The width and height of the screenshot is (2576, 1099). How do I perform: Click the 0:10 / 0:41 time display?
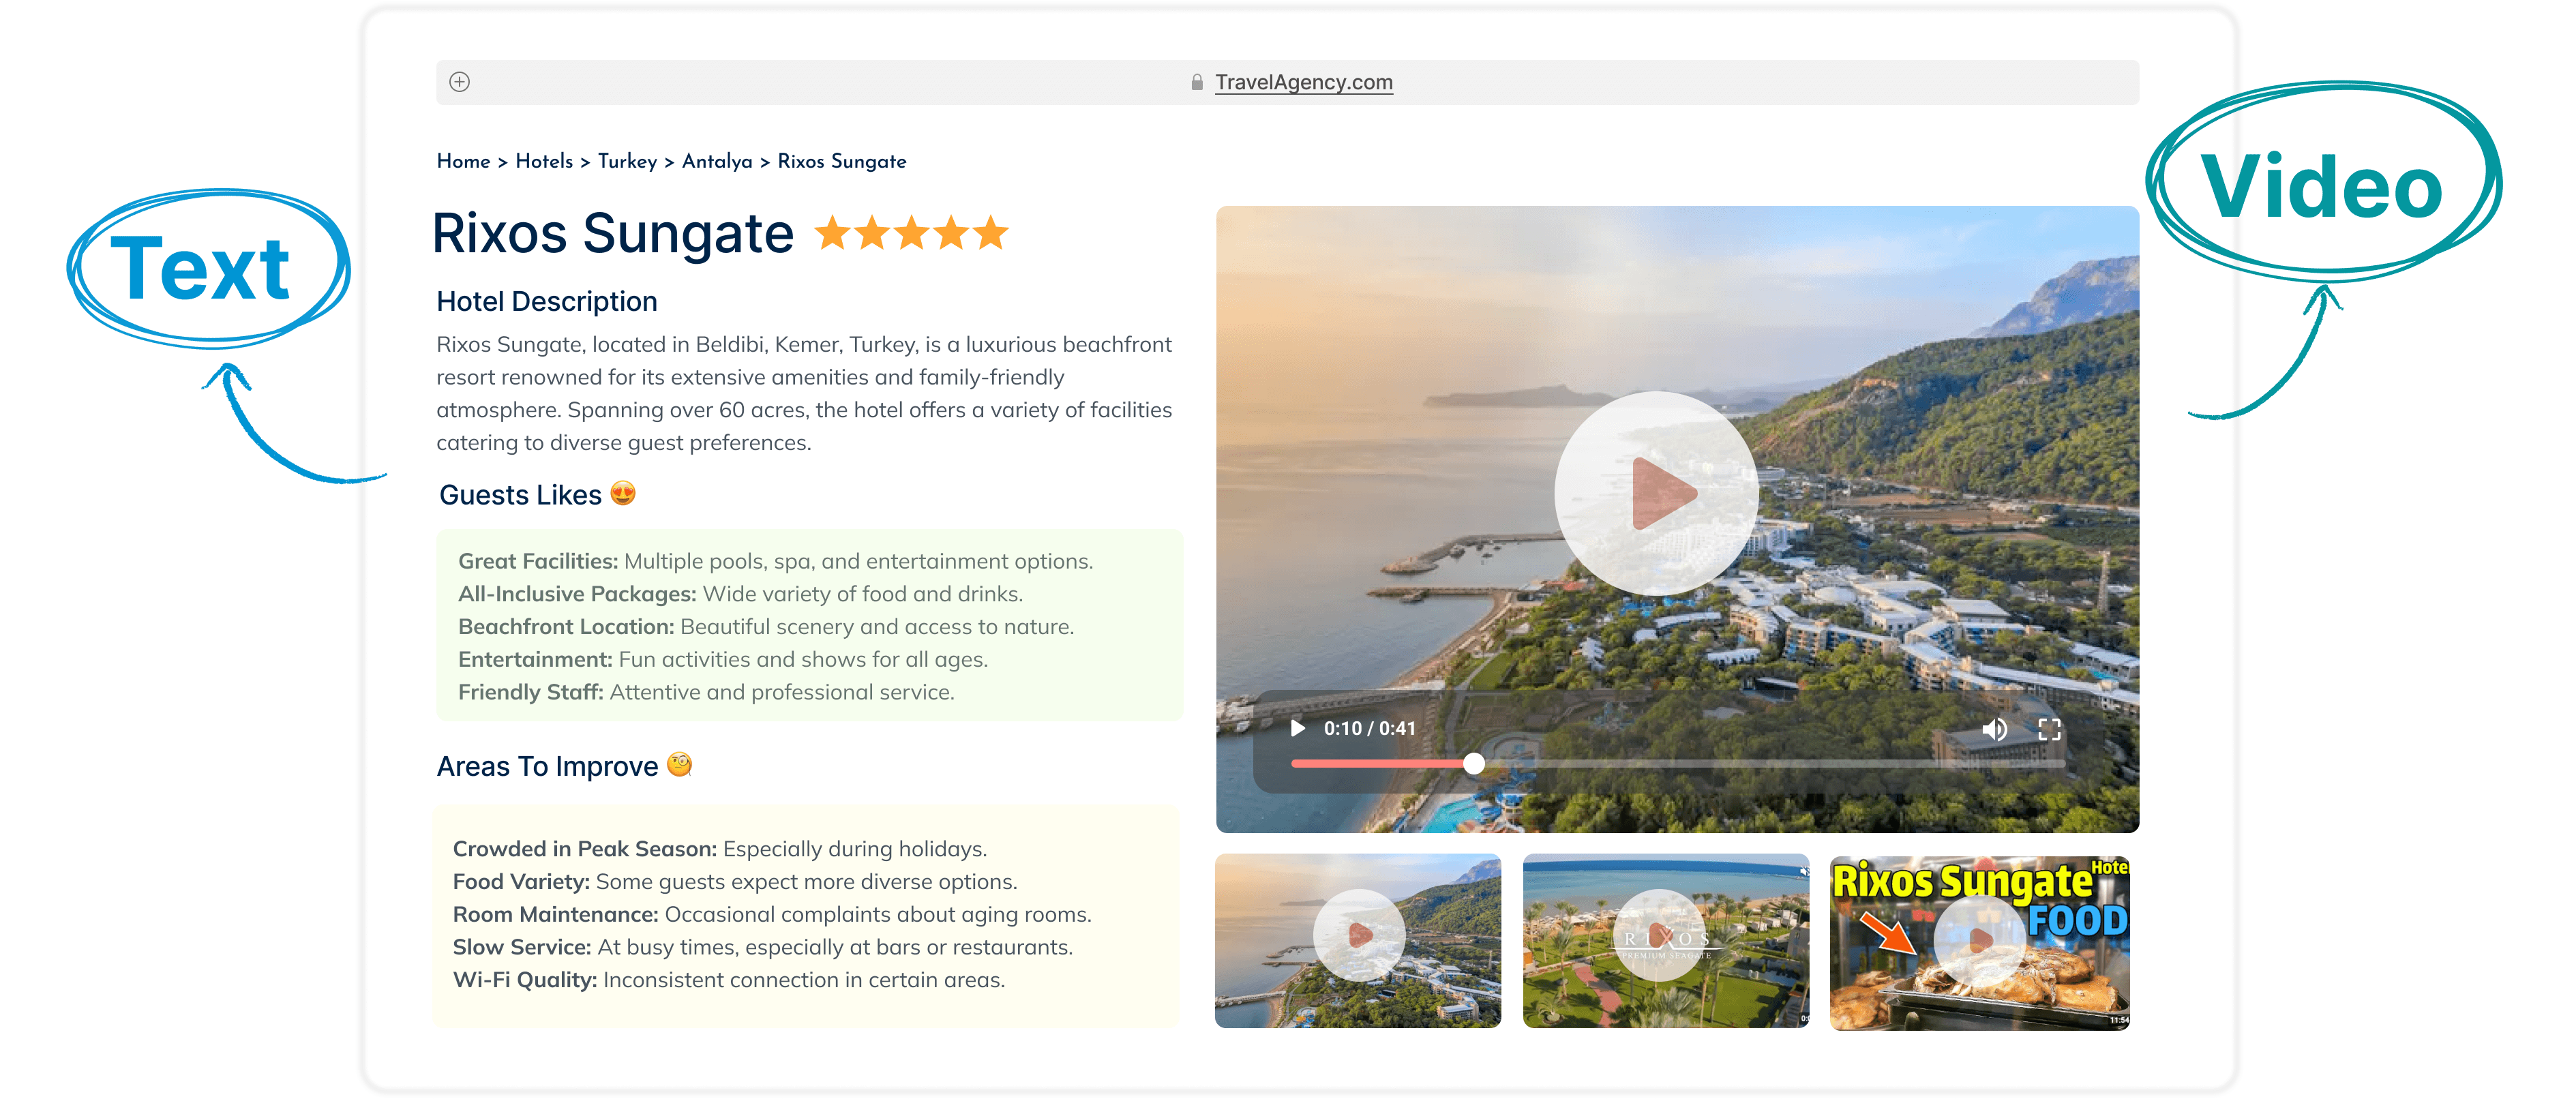coord(1369,728)
